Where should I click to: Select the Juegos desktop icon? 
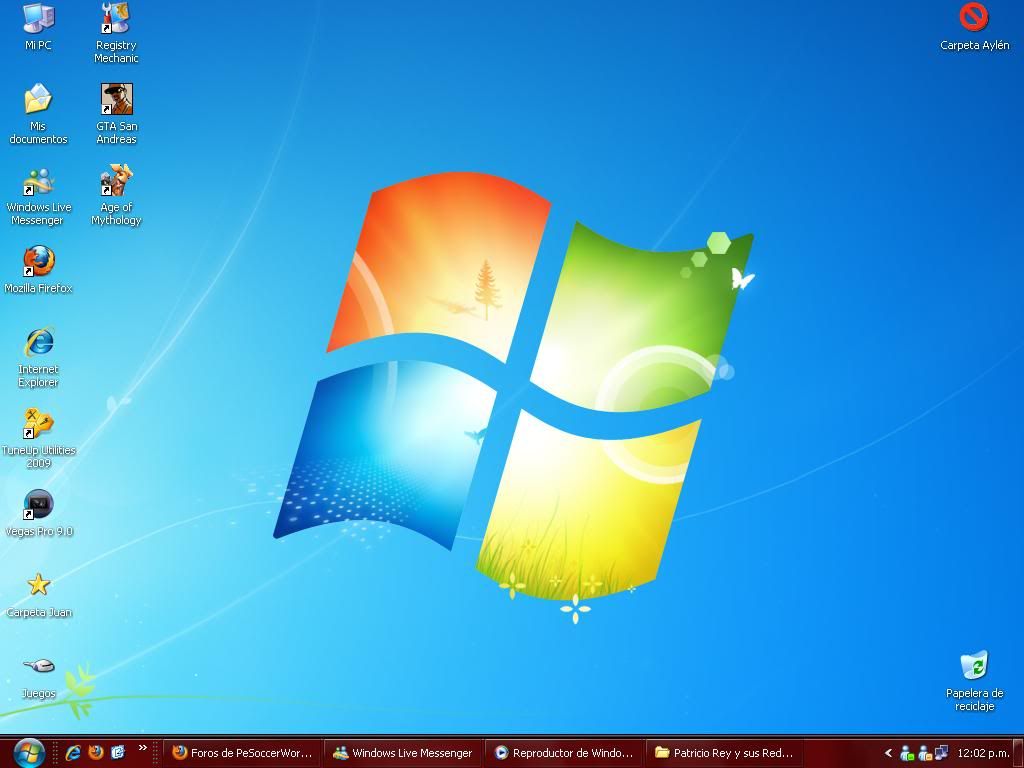pos(38,677)
